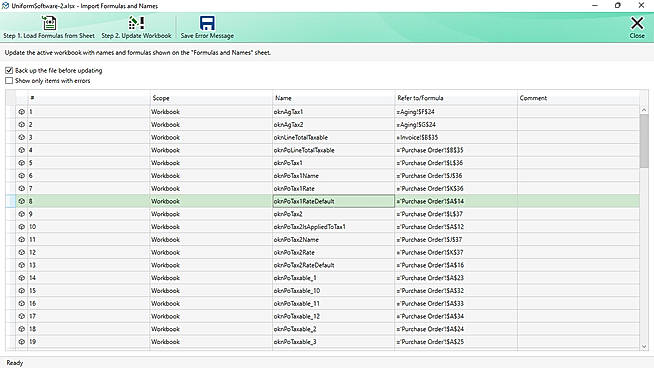Click status icon in row 15
654x368 pixels.
(22, 290)
